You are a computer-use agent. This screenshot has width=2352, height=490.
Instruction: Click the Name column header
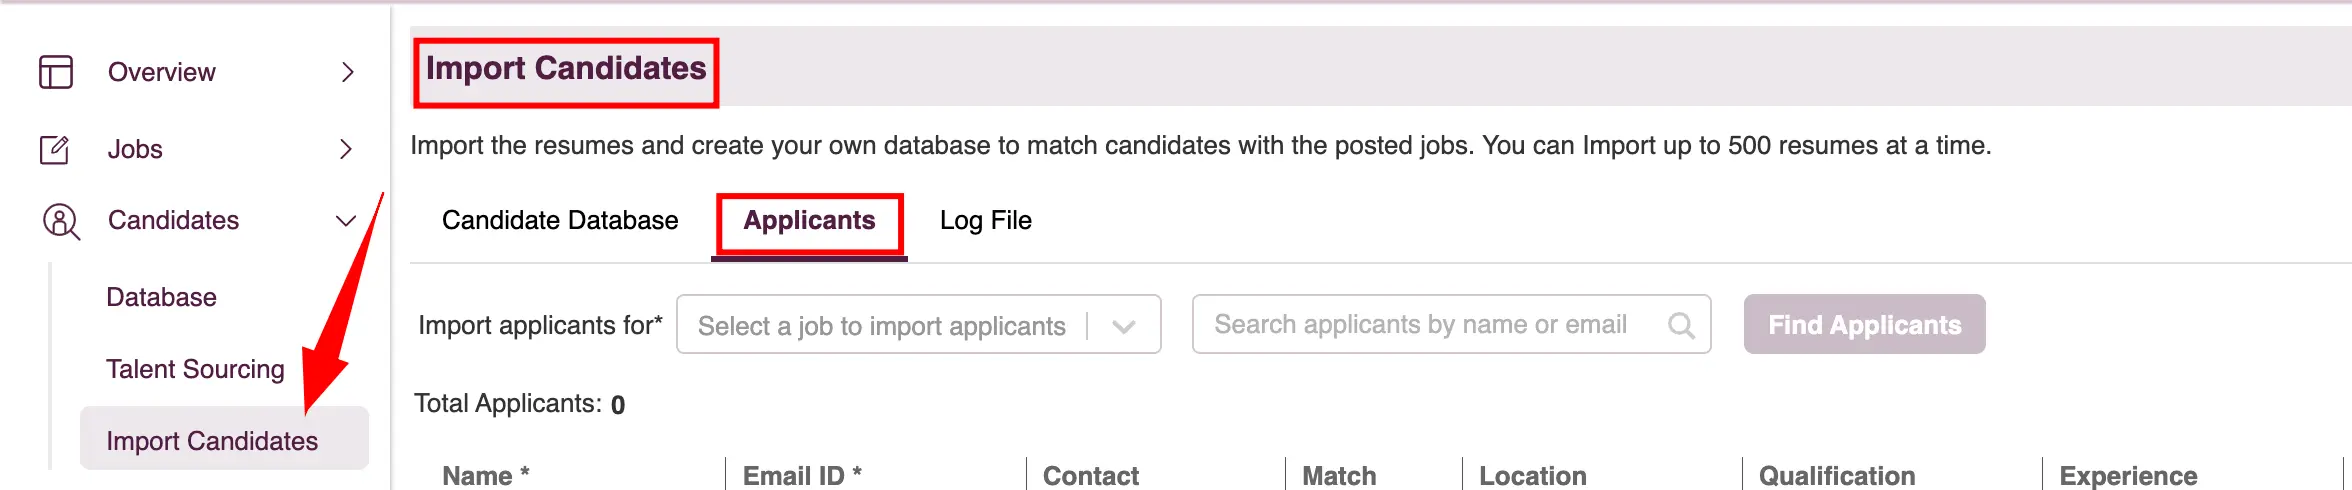tap(485, 476)
